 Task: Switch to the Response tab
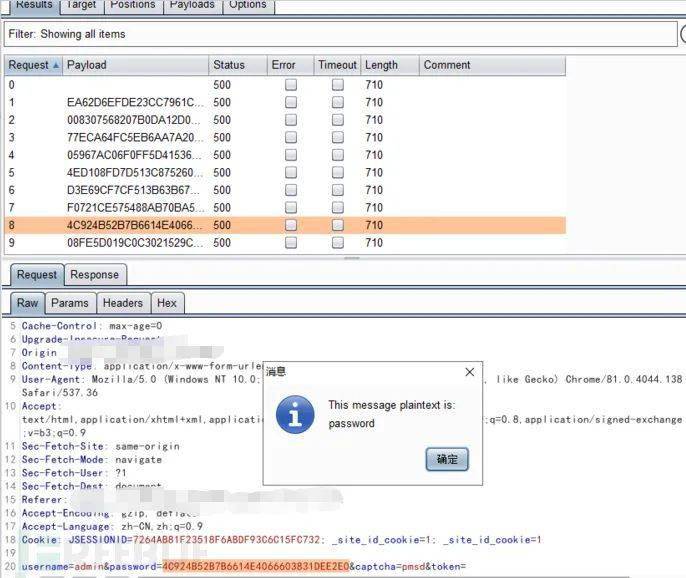pyautogui.click(x=94, y=275)
